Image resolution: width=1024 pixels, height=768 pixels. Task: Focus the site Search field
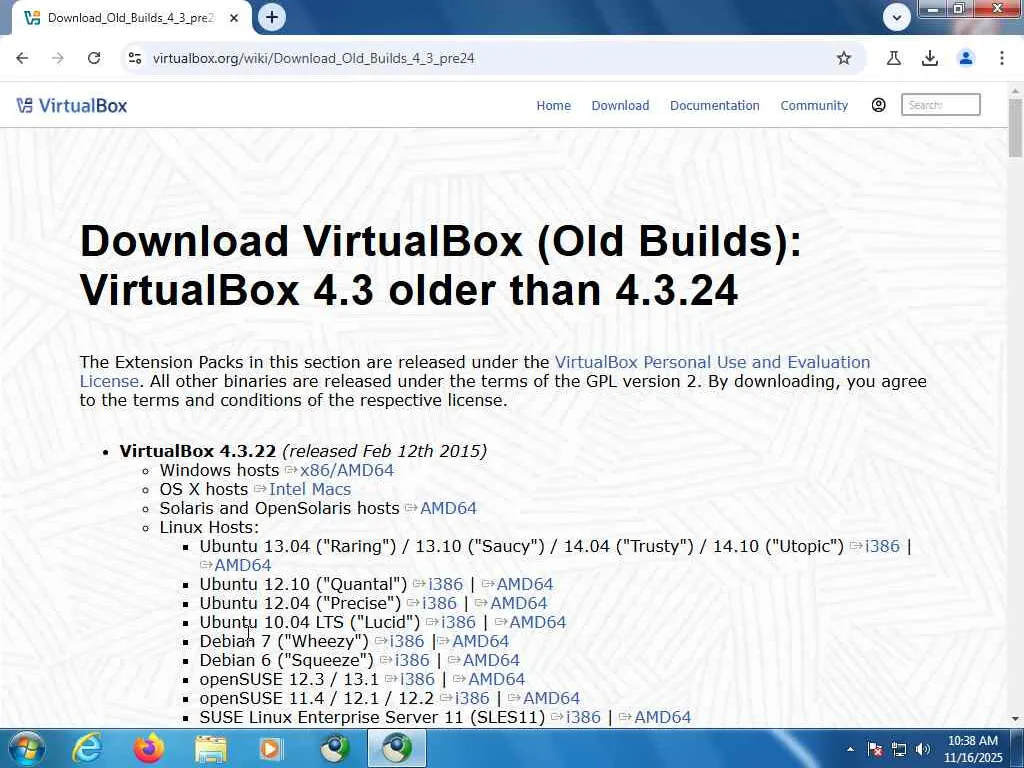[x=940, y=104]
